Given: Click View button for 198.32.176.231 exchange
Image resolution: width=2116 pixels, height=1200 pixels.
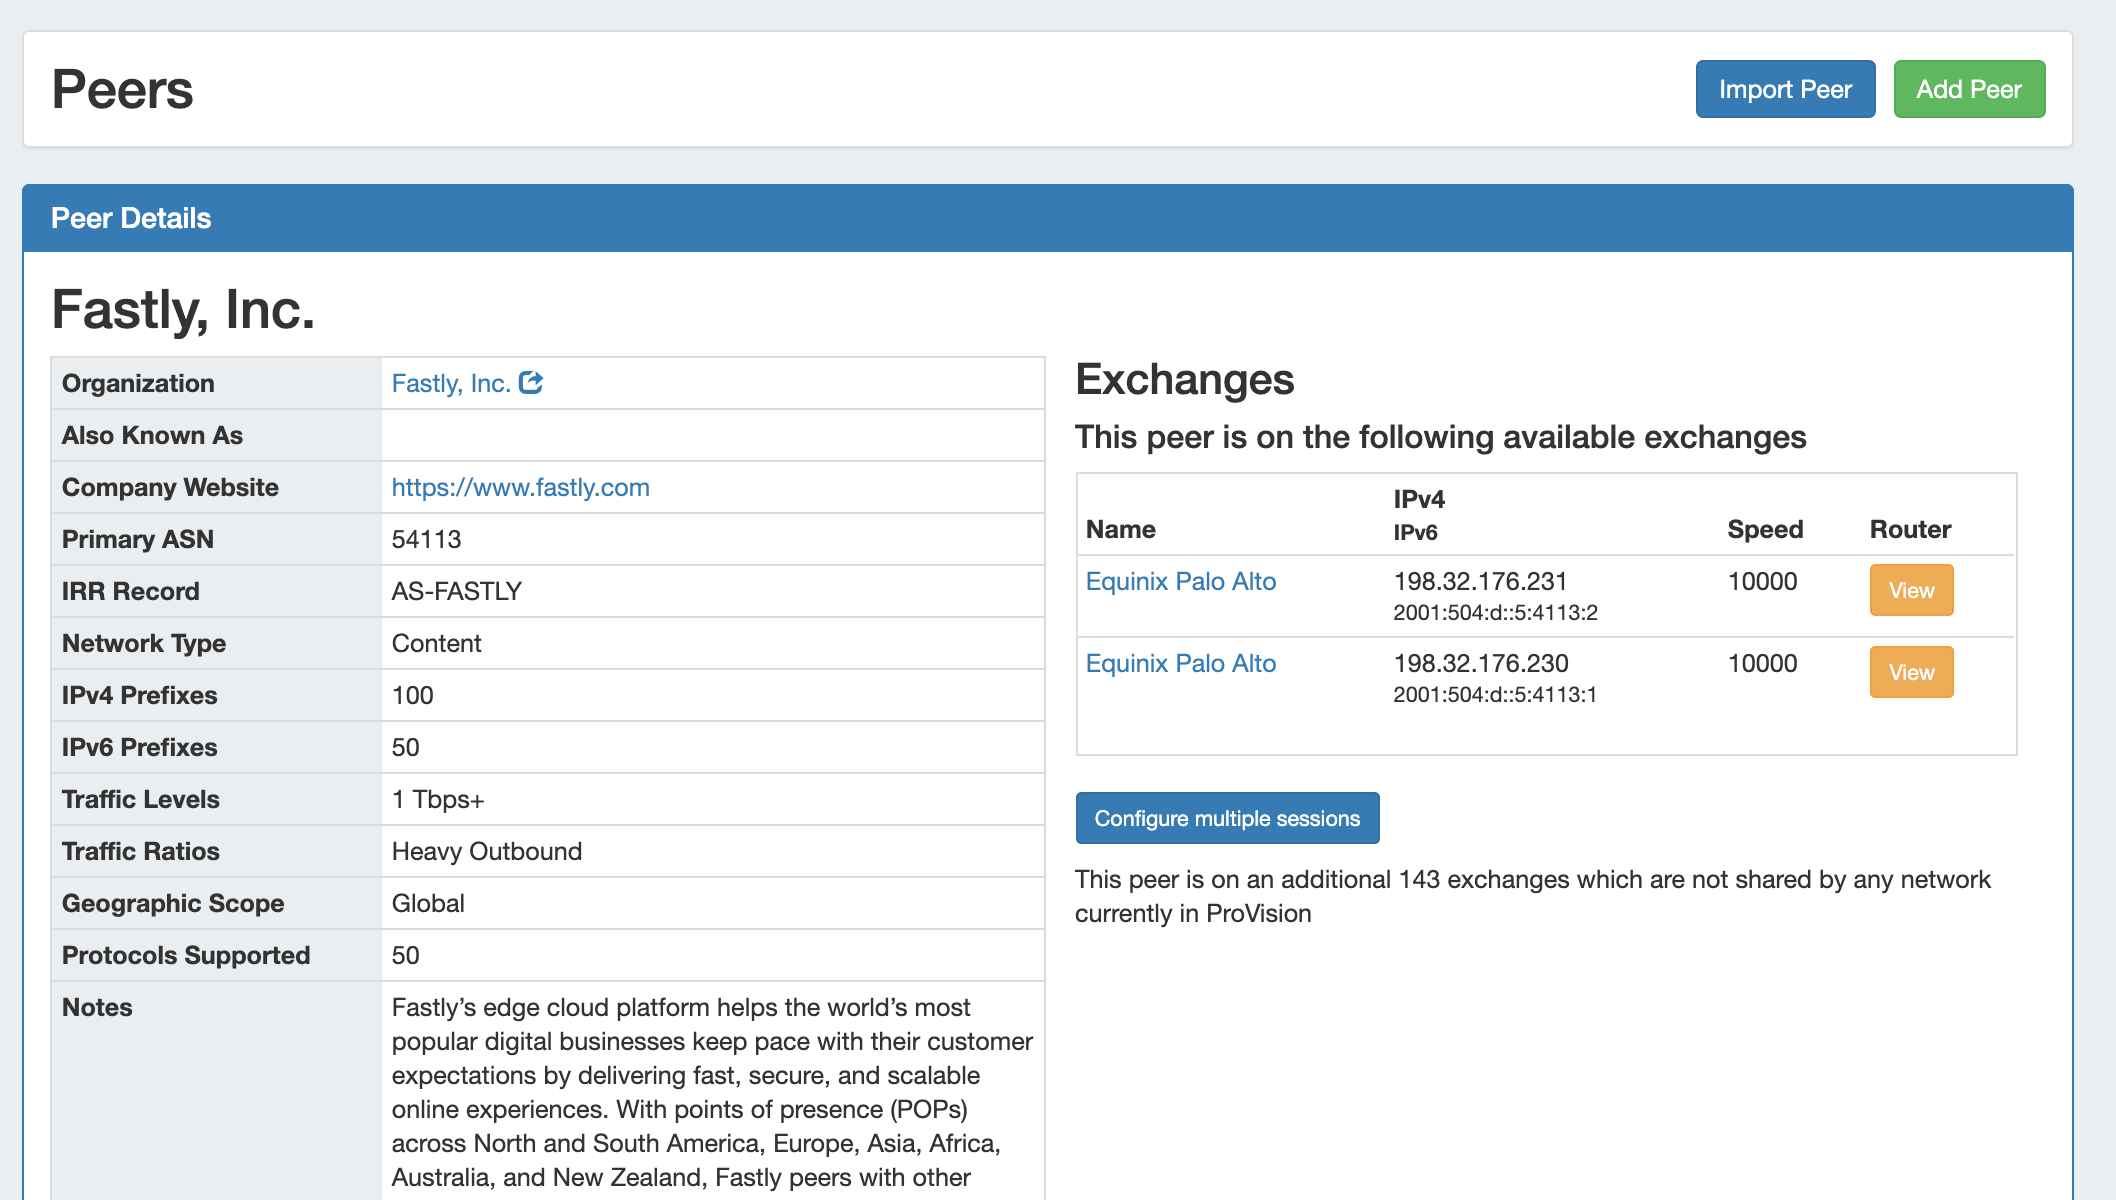Looking at the screenshot, I should coord(1910,591).
